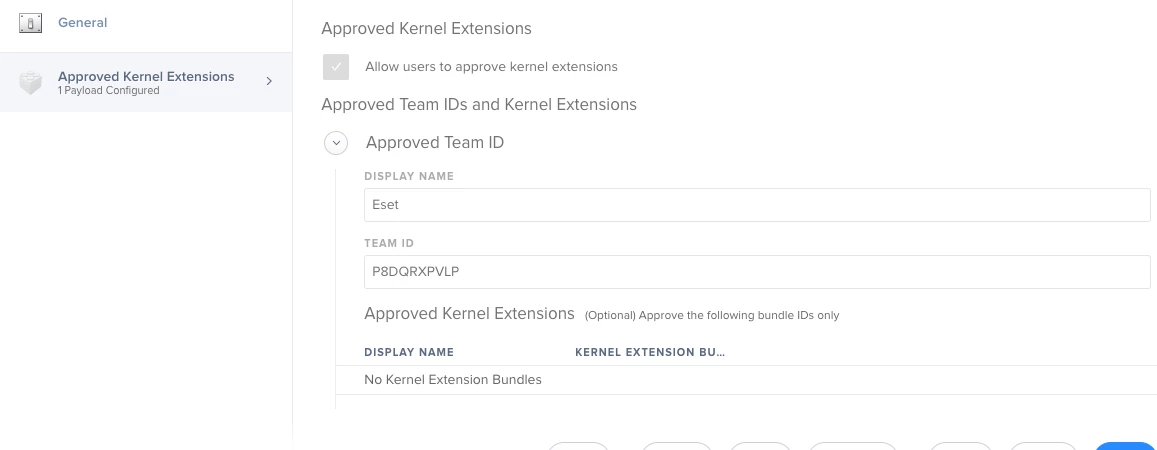Select Approved Kernel Extensions sidebar item
This screenshot has width=1157, height=450.
click(146, 83)
